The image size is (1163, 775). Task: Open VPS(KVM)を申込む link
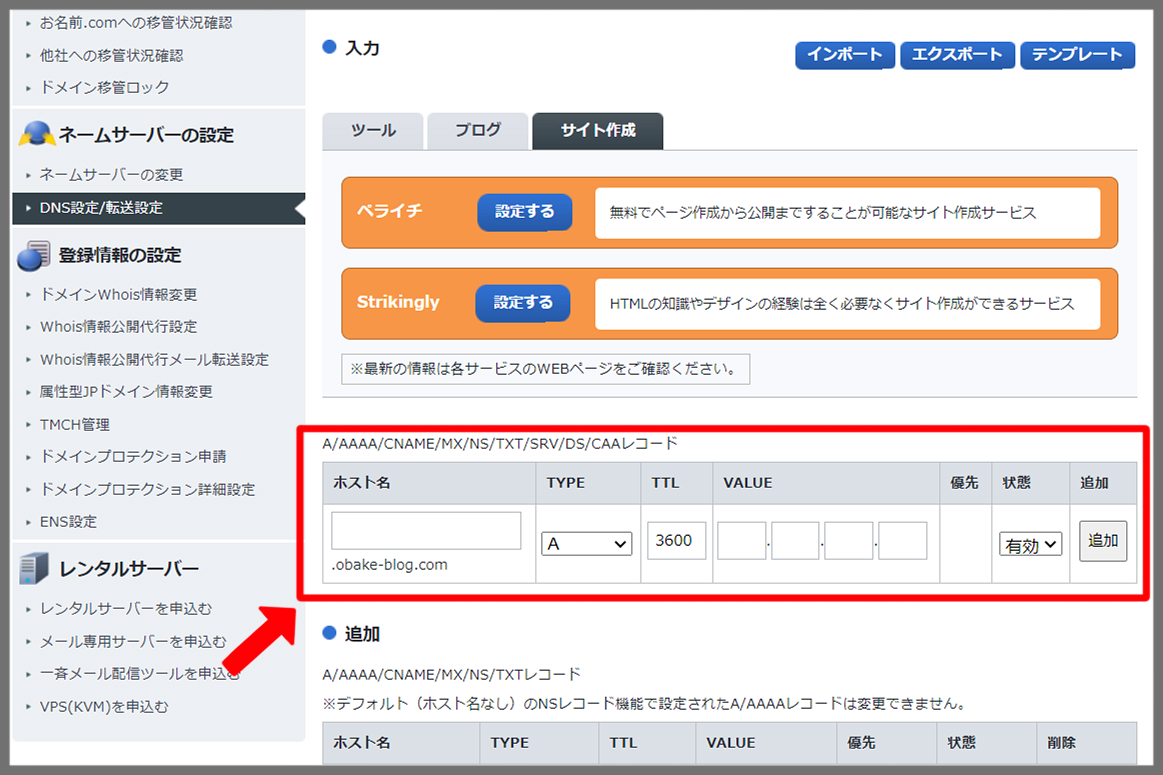(104, 707)
